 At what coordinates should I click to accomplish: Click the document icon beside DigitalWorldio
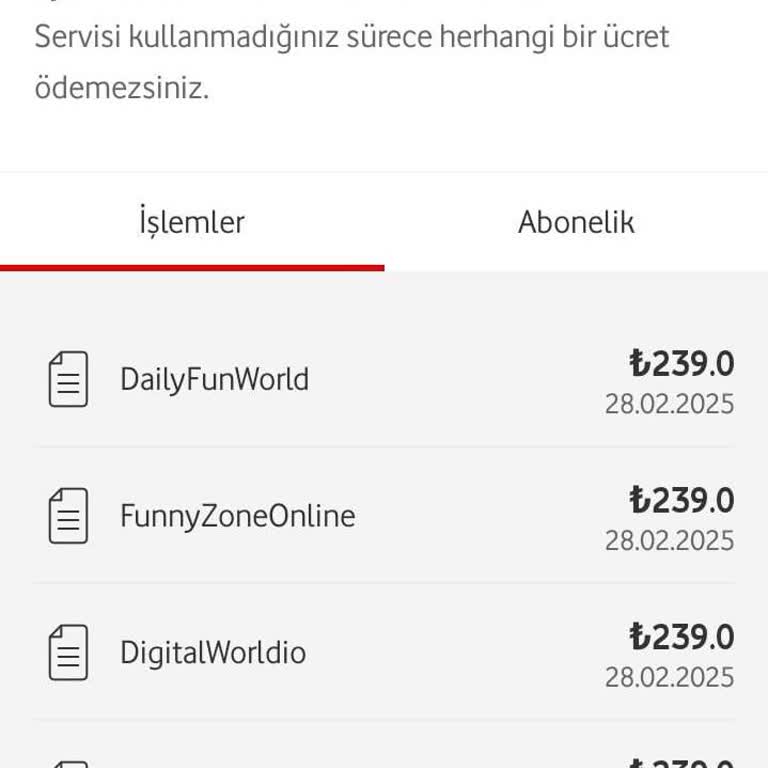coord(69,652)
